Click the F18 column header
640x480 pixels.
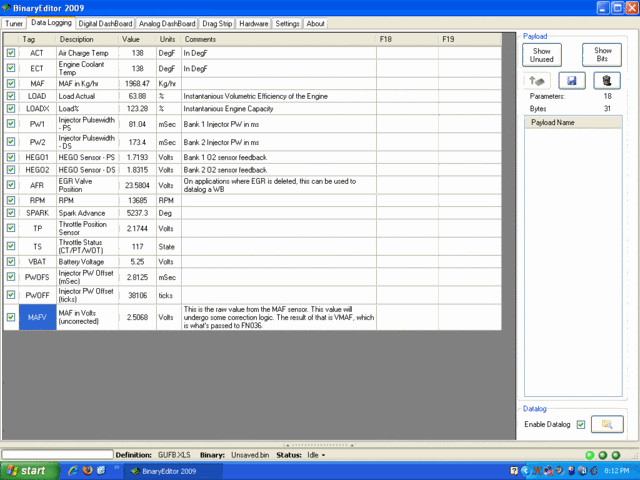pos(407,39)
